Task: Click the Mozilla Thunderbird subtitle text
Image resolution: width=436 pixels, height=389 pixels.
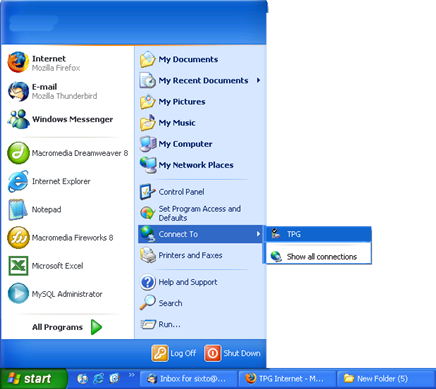Action: [64, 96]
